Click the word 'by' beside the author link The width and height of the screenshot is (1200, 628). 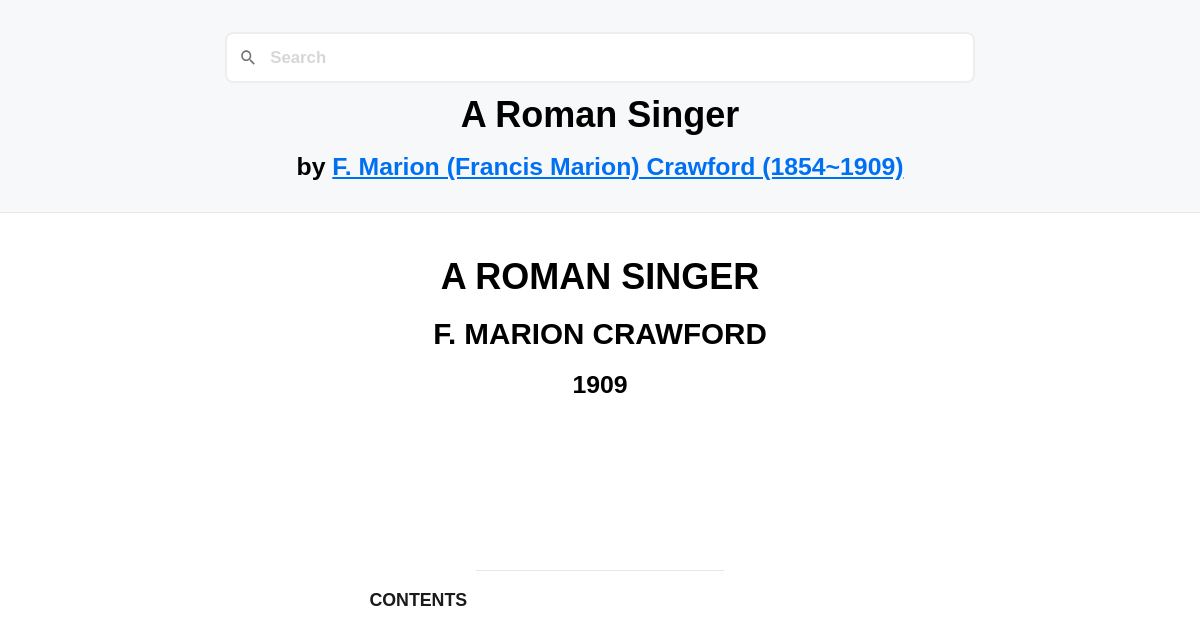click(311, 167)
